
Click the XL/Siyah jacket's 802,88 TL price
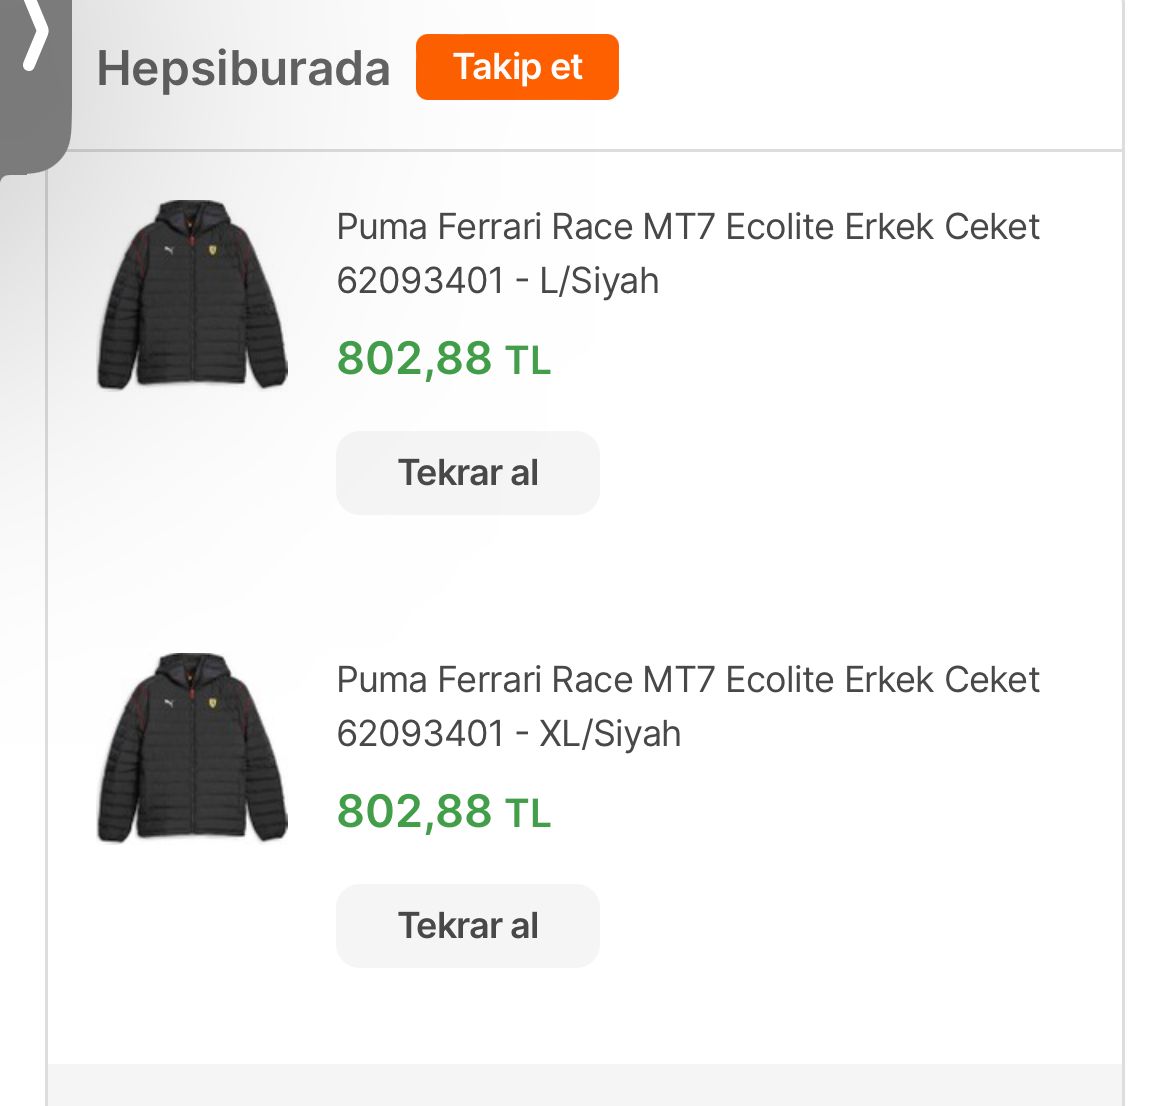[443, 811]
